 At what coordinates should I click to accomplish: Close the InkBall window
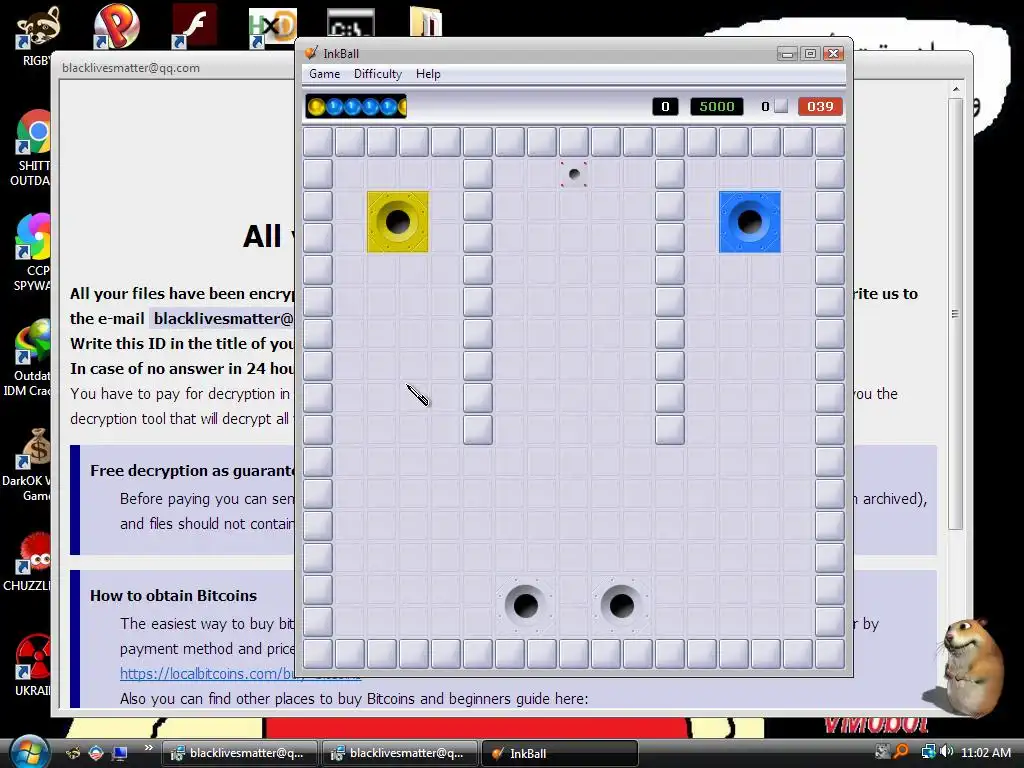click(x=833, y=54)
